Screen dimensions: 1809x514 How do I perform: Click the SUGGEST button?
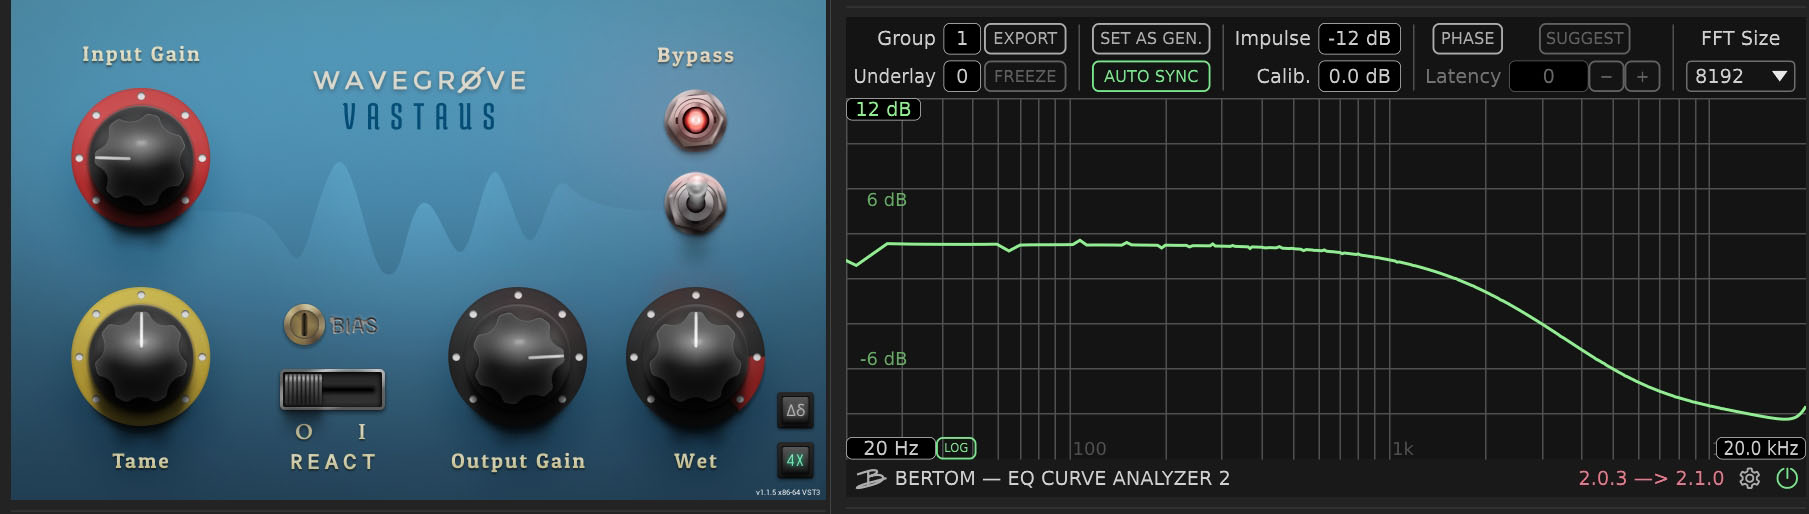coord(1584,38)
